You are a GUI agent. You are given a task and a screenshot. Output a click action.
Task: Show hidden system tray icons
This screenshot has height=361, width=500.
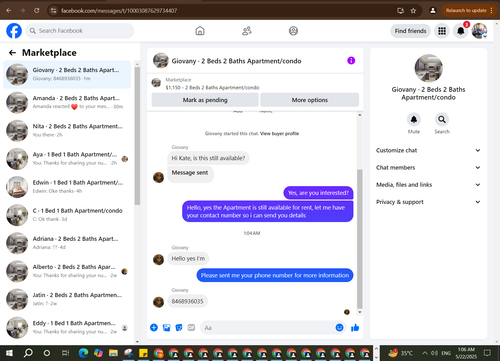coord(425,353)
